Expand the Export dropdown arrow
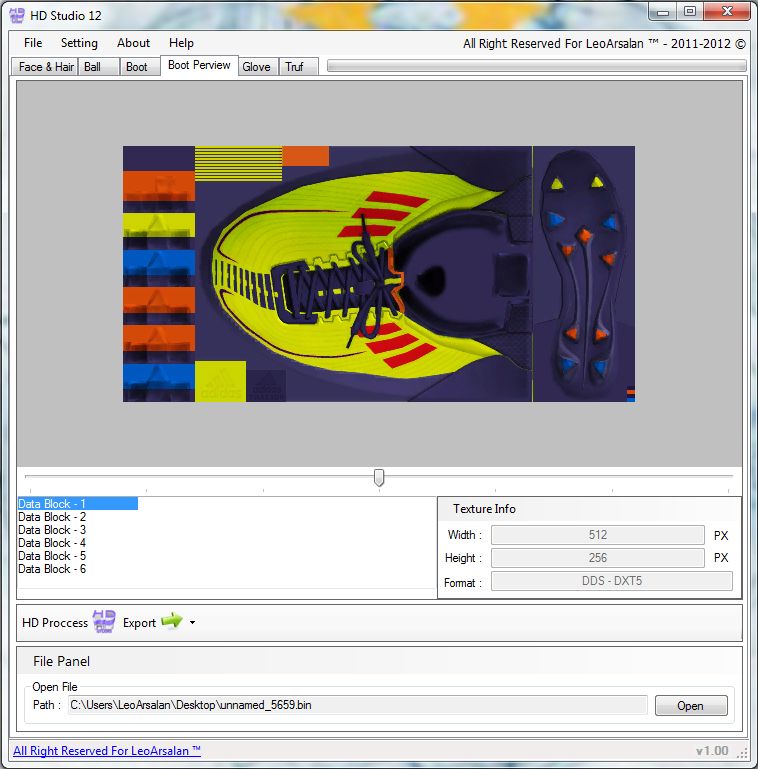The image size is (758, 769). 192,623
